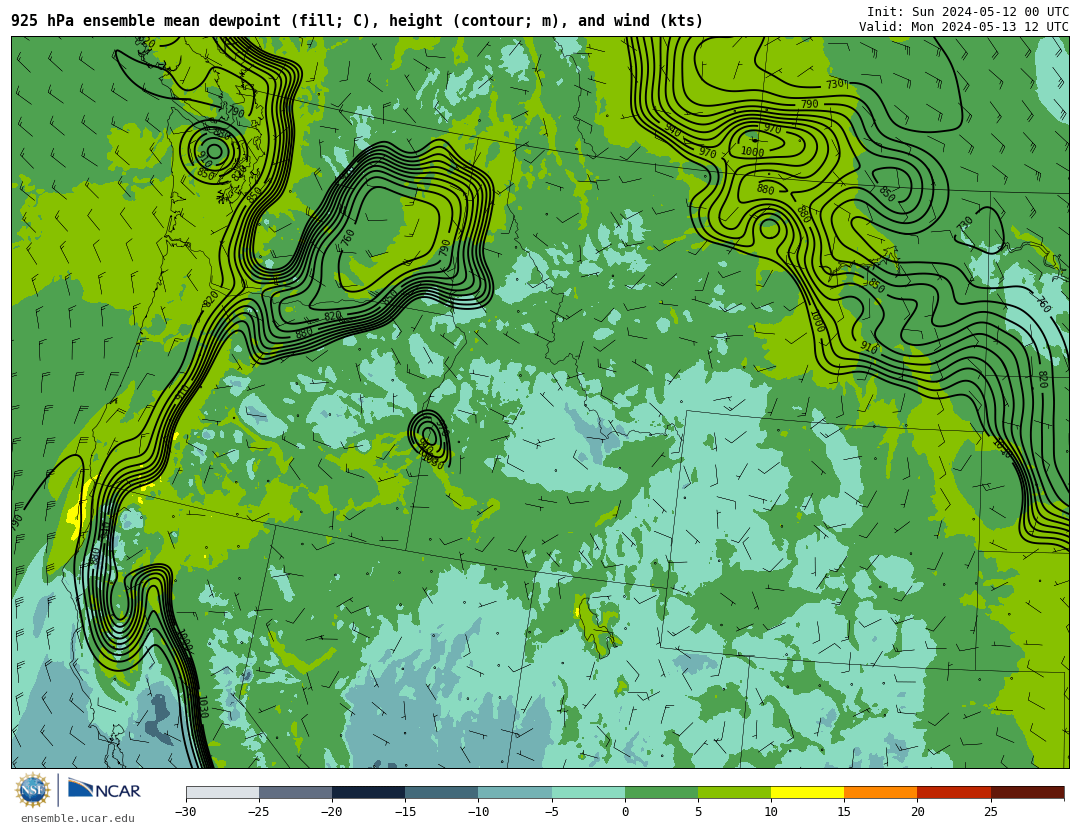This screenshot has width=1080, height=831.
Task: Click the 20 colorbar tick label
Action: click(x=917, y=812)
